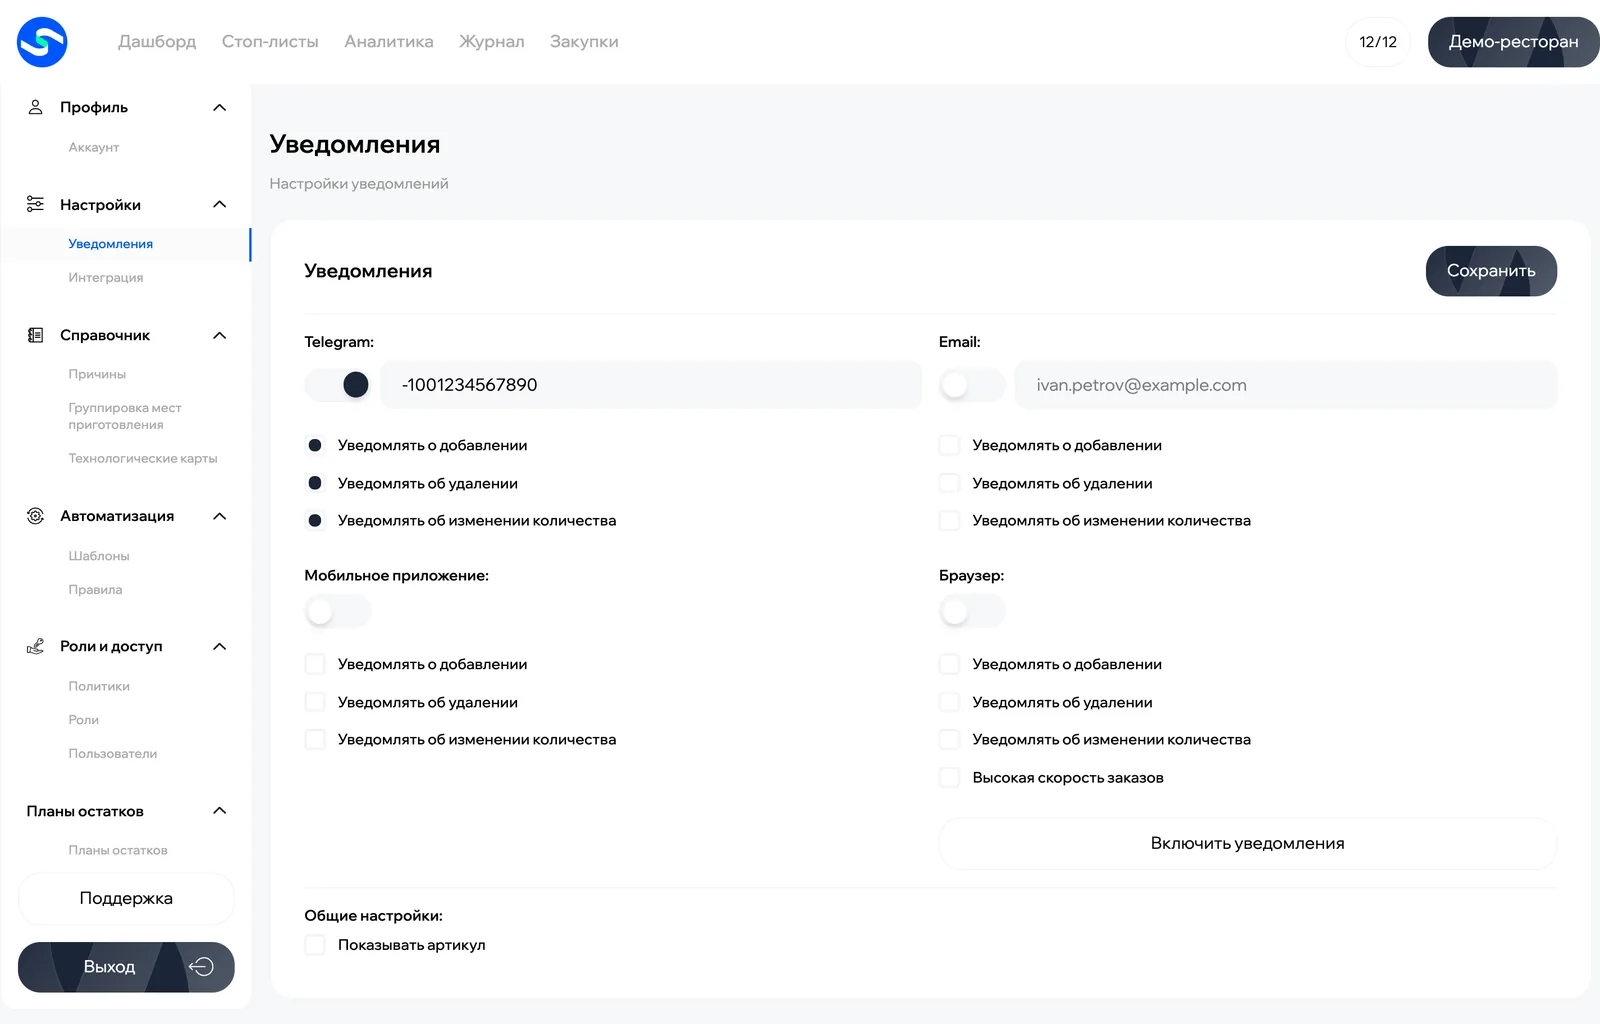Click the Профиль person icon

point(35,107)
